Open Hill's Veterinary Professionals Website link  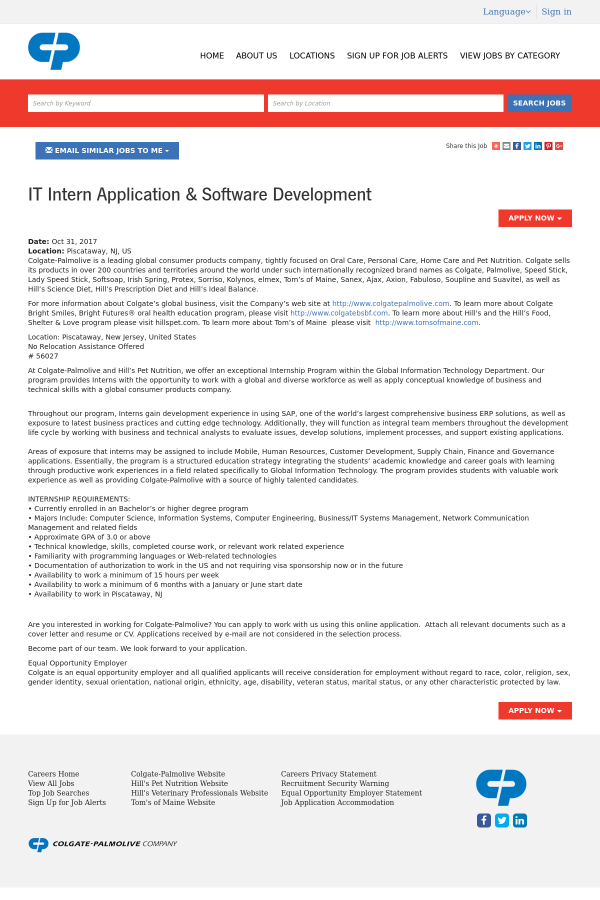[199, 793]
